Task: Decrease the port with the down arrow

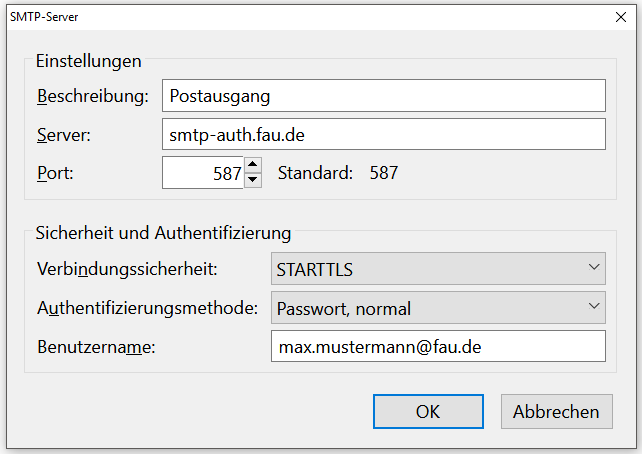Action: 253,181
